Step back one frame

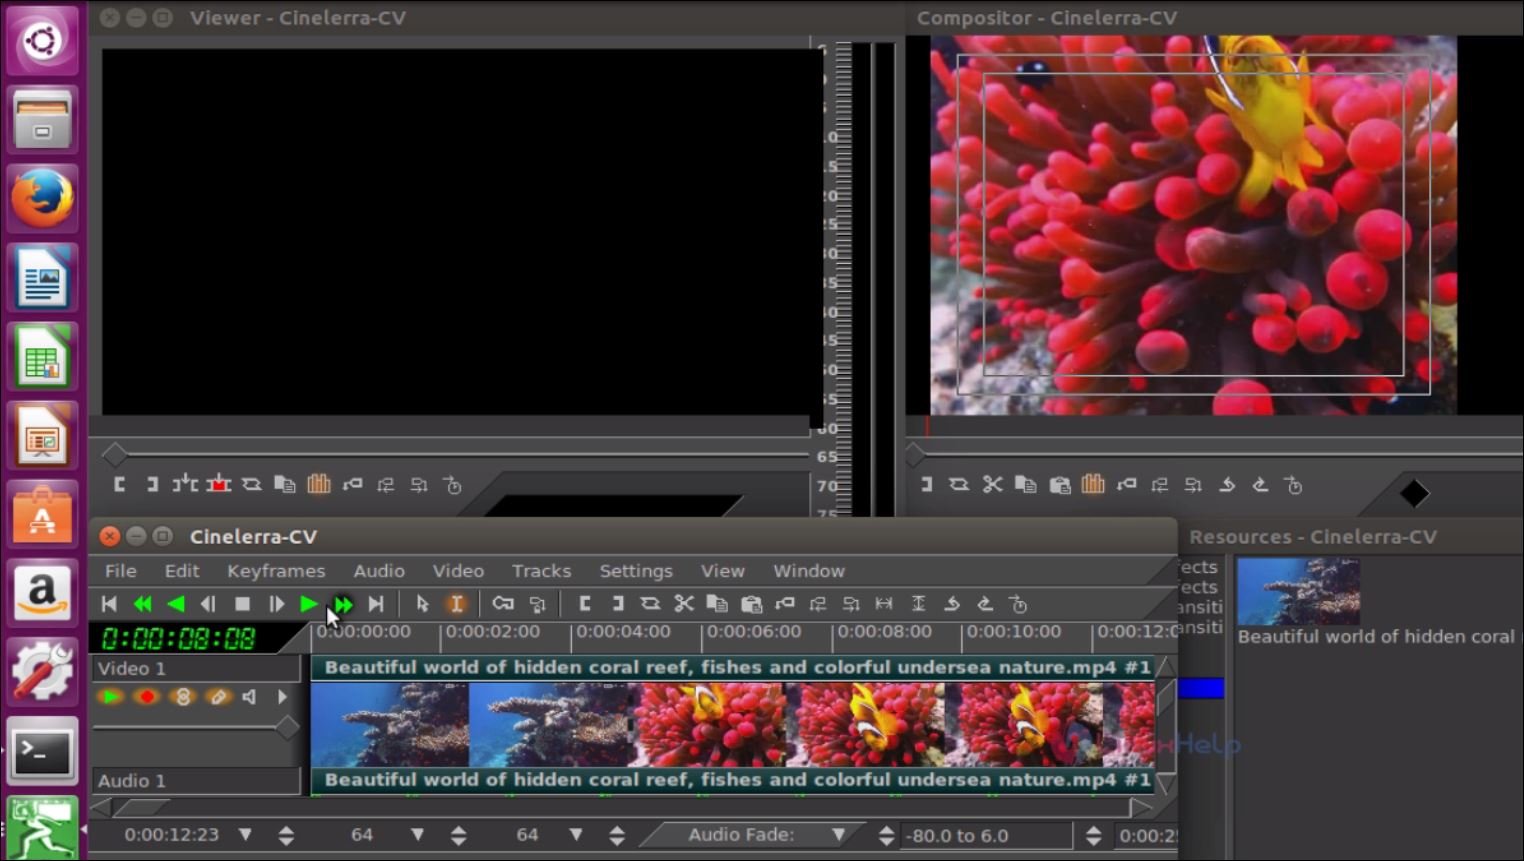tap(208, 604)
